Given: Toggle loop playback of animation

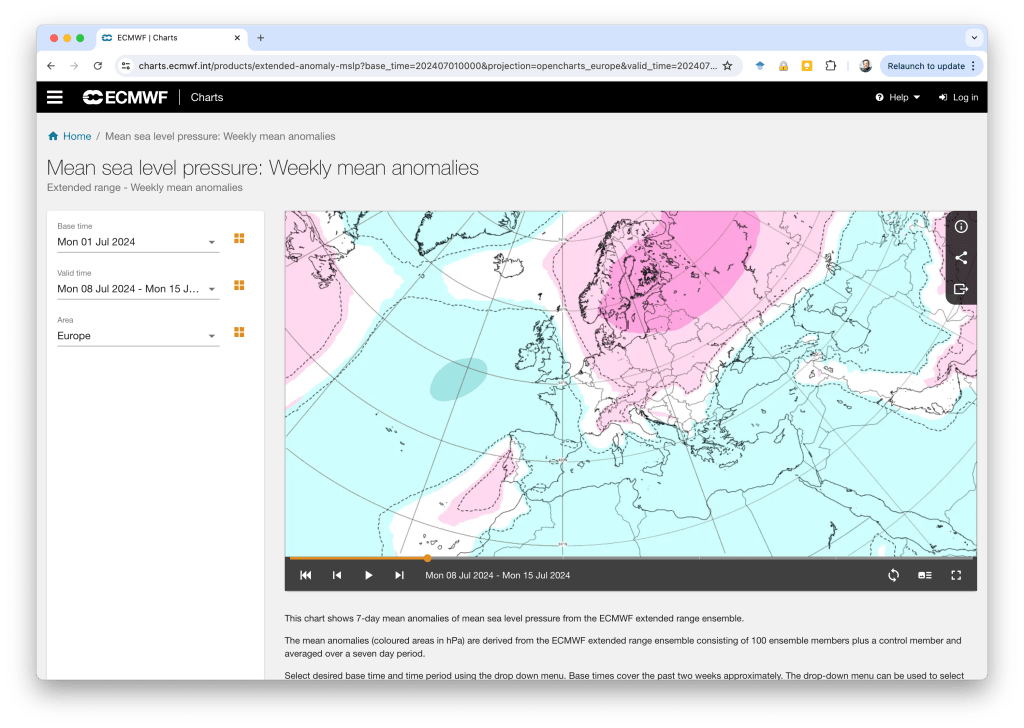Looking at the screenshot, I should [x=893, y=575].
